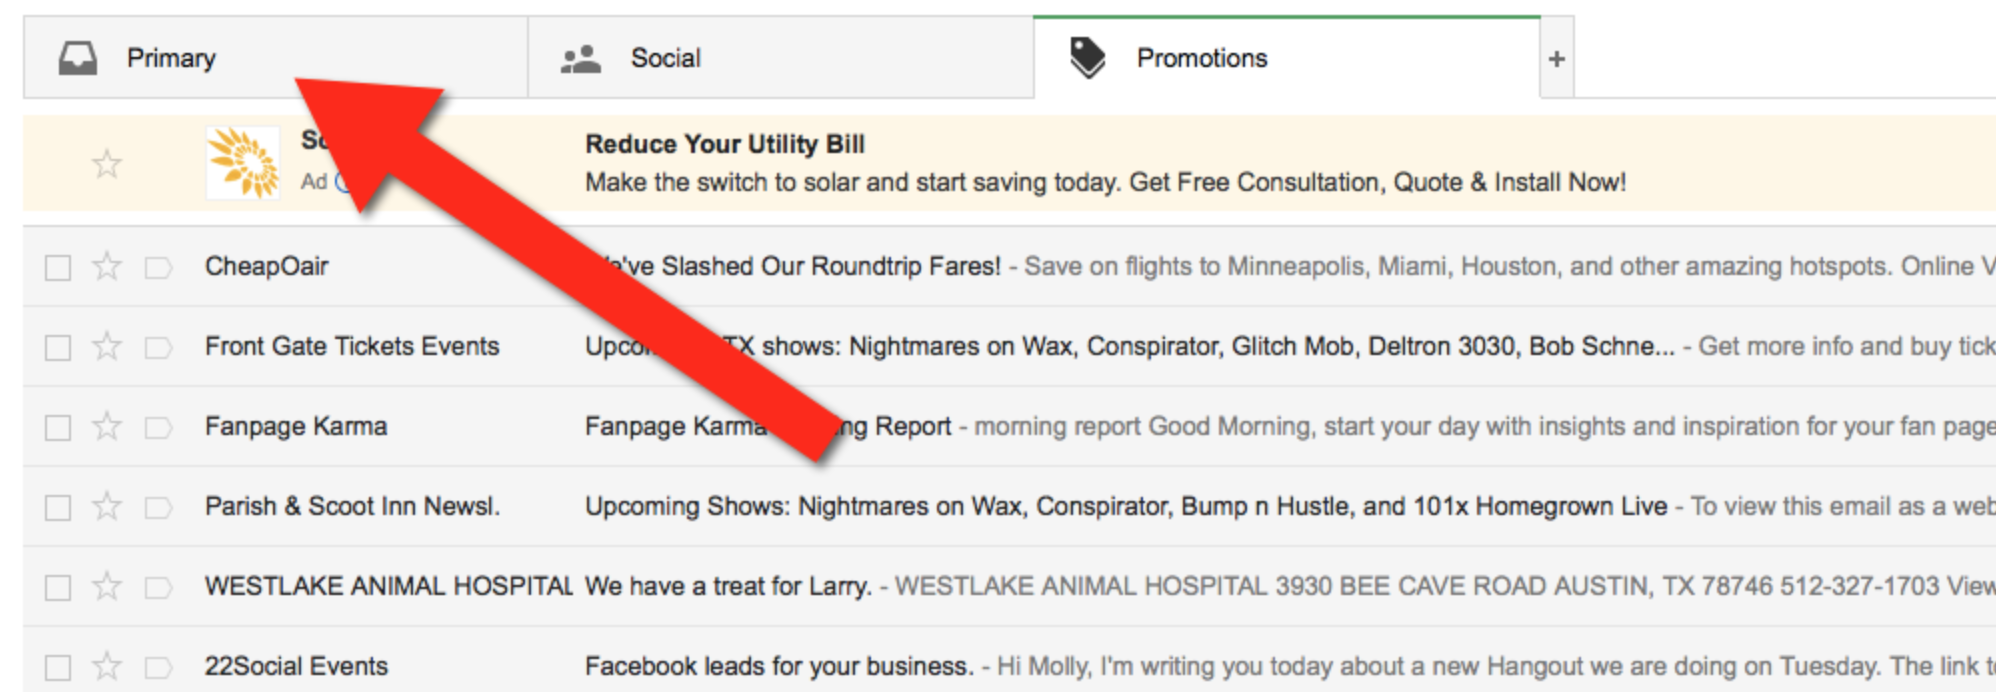Click the plus to add a tab category
The height and width of the screenshot is (692, 1996).
[x=1557, y=57]
